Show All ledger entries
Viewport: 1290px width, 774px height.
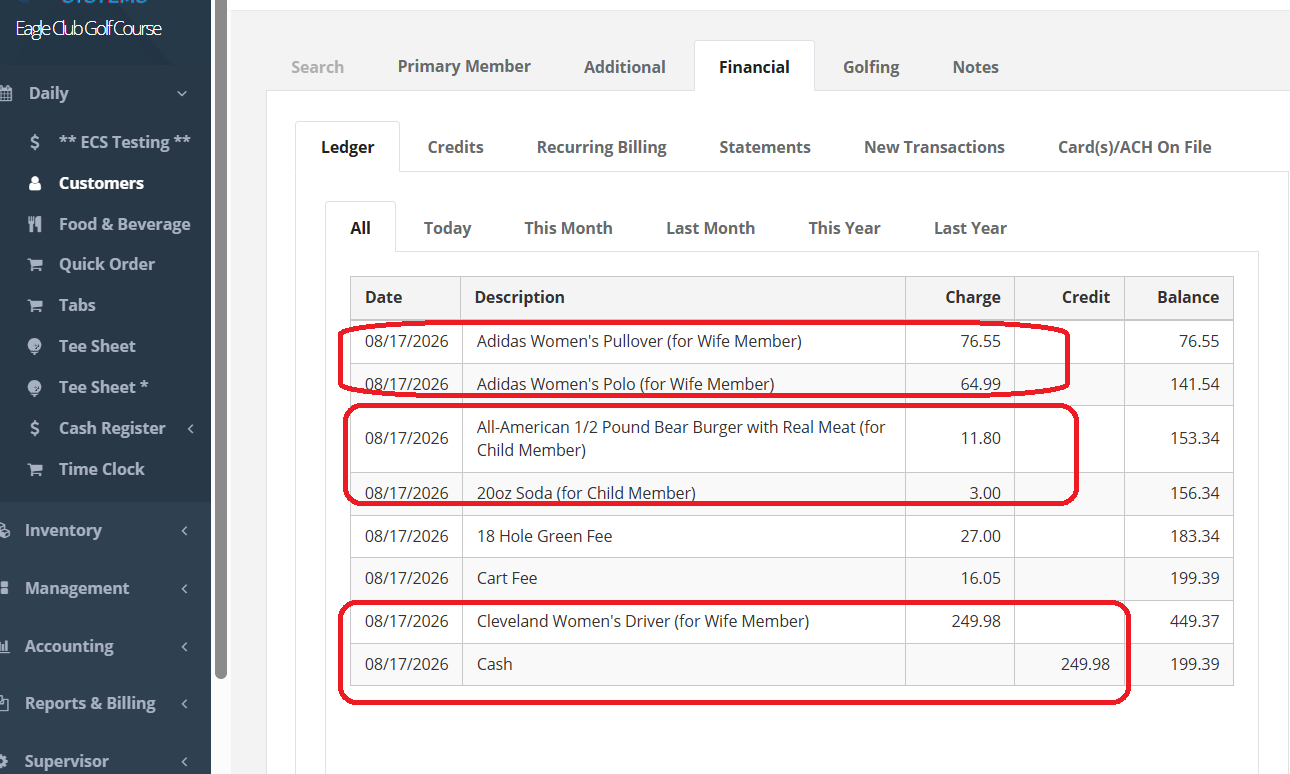(x=361, y=228)
